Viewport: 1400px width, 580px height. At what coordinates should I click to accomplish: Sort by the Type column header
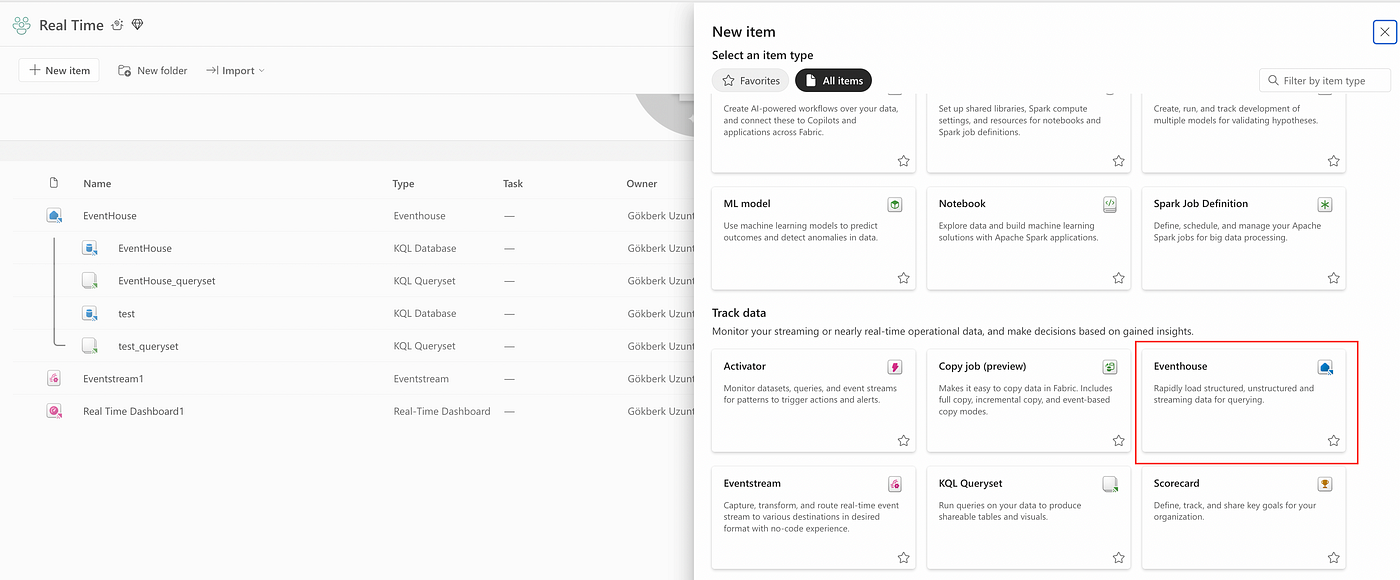(403, 184)
